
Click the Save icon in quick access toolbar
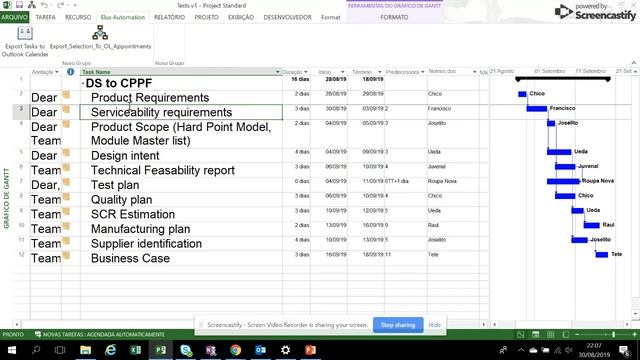point(19,5)
